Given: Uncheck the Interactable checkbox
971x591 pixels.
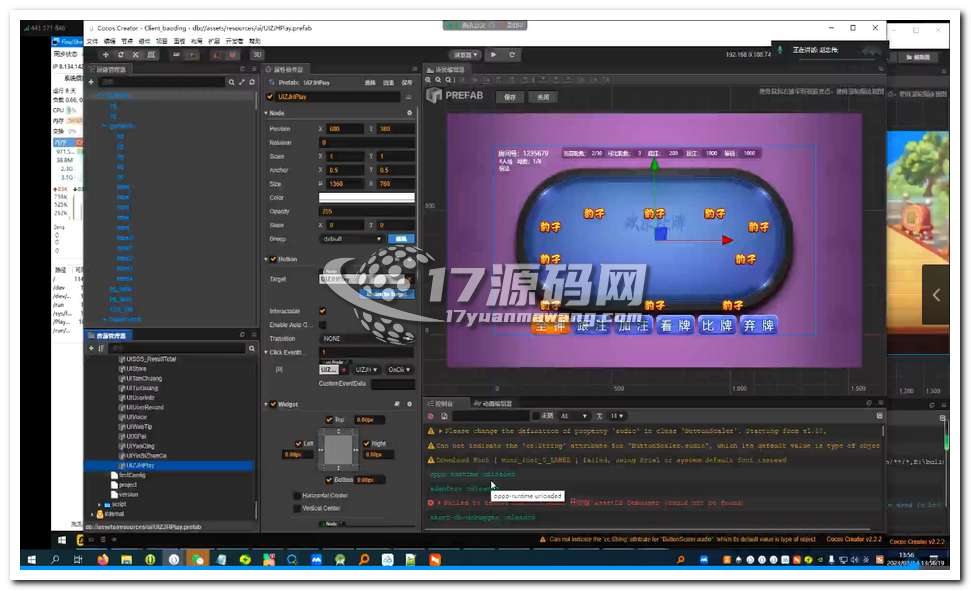Looking at the screenshot, I should tap(322, 310).
